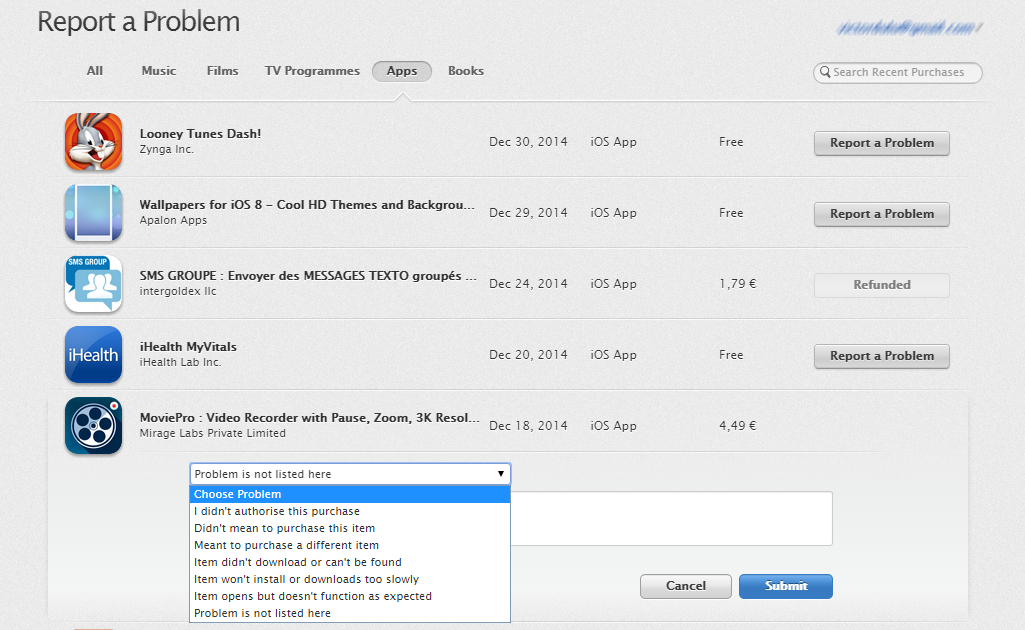Viewport: 1025px width, 630px height.
Task: Click the 'Dec 30, 2014' date
Action: click(x=528, y=142)
